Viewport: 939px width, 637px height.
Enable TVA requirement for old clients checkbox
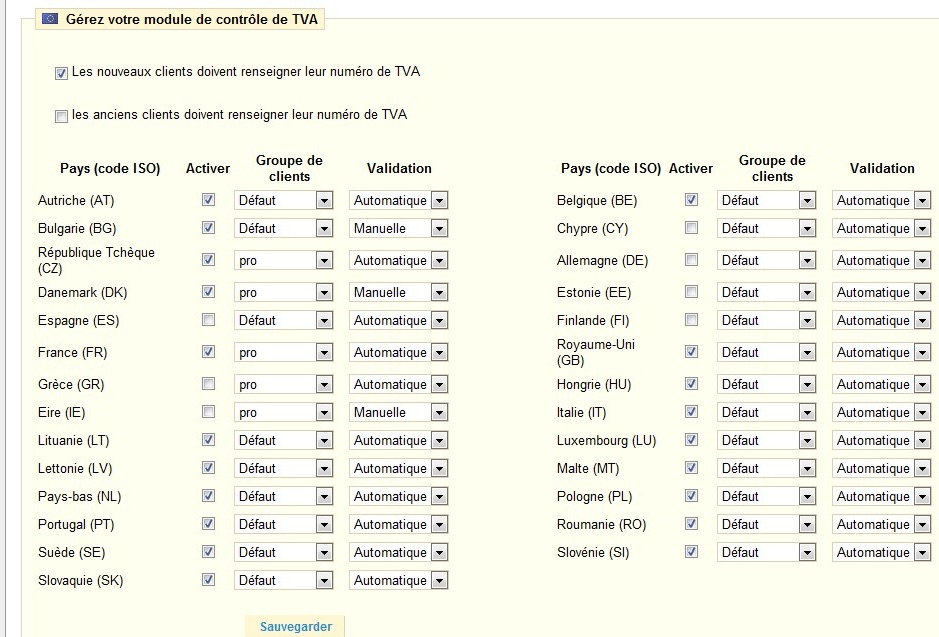click(61, 116)
